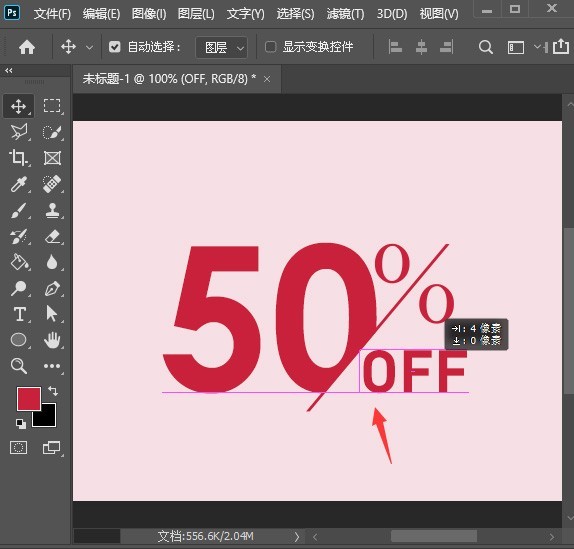Select the Type tool
Viewport: 574px width, 549px height.
tap(19, 314)
